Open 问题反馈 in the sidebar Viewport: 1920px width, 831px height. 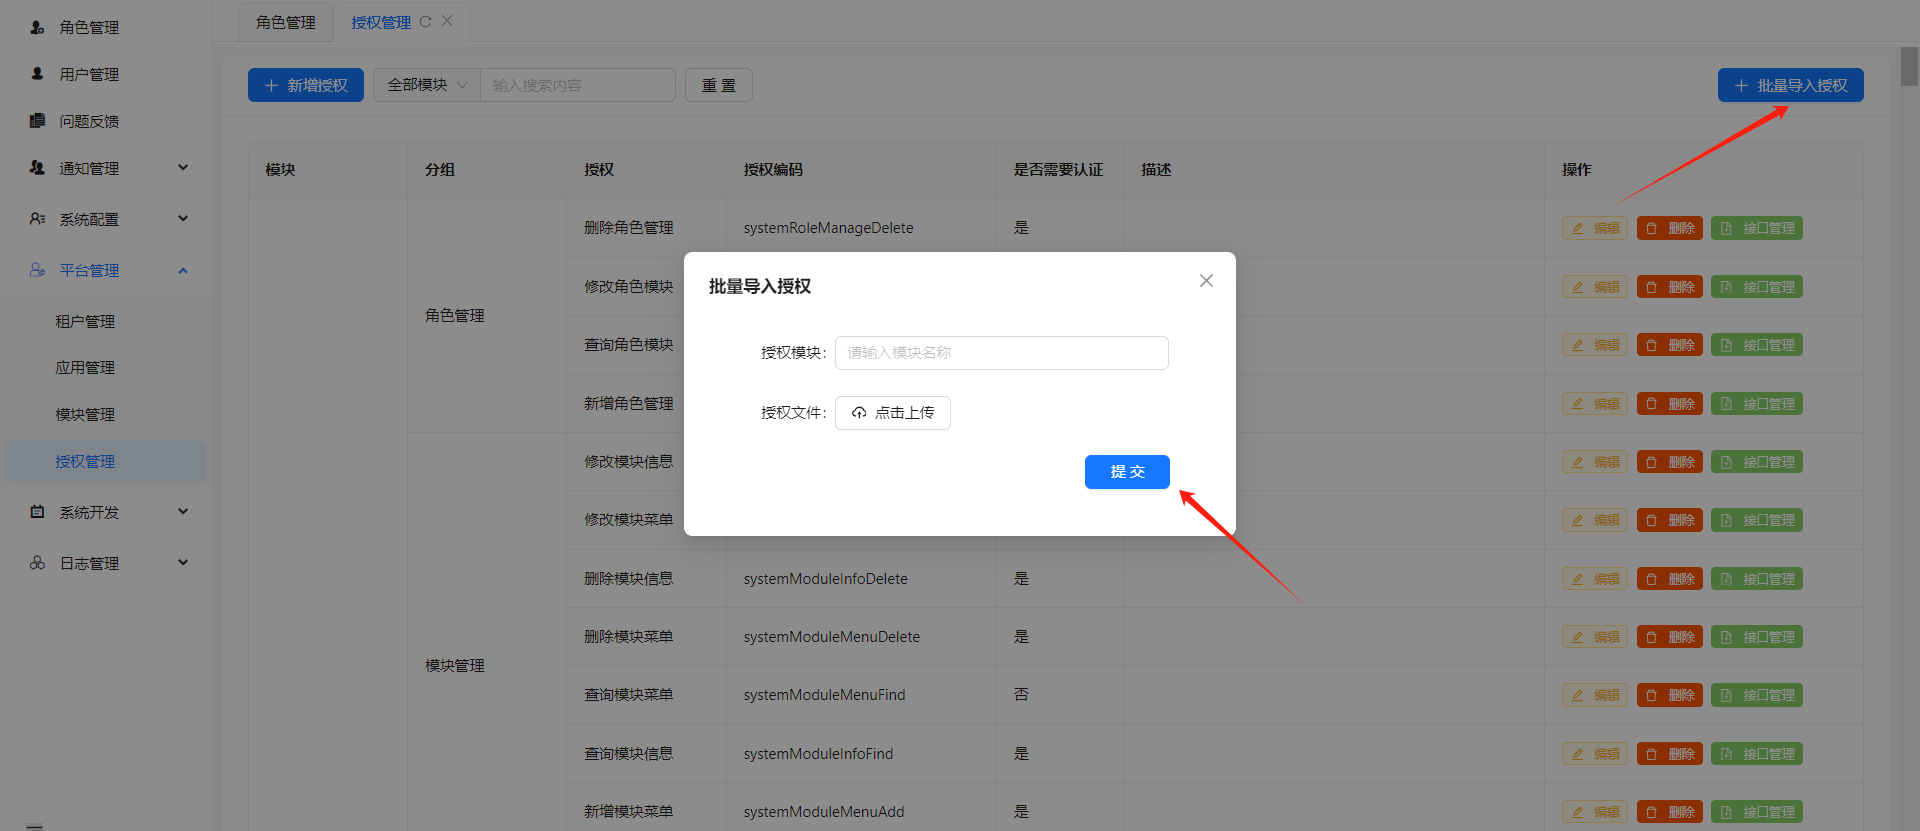point(89,121)
